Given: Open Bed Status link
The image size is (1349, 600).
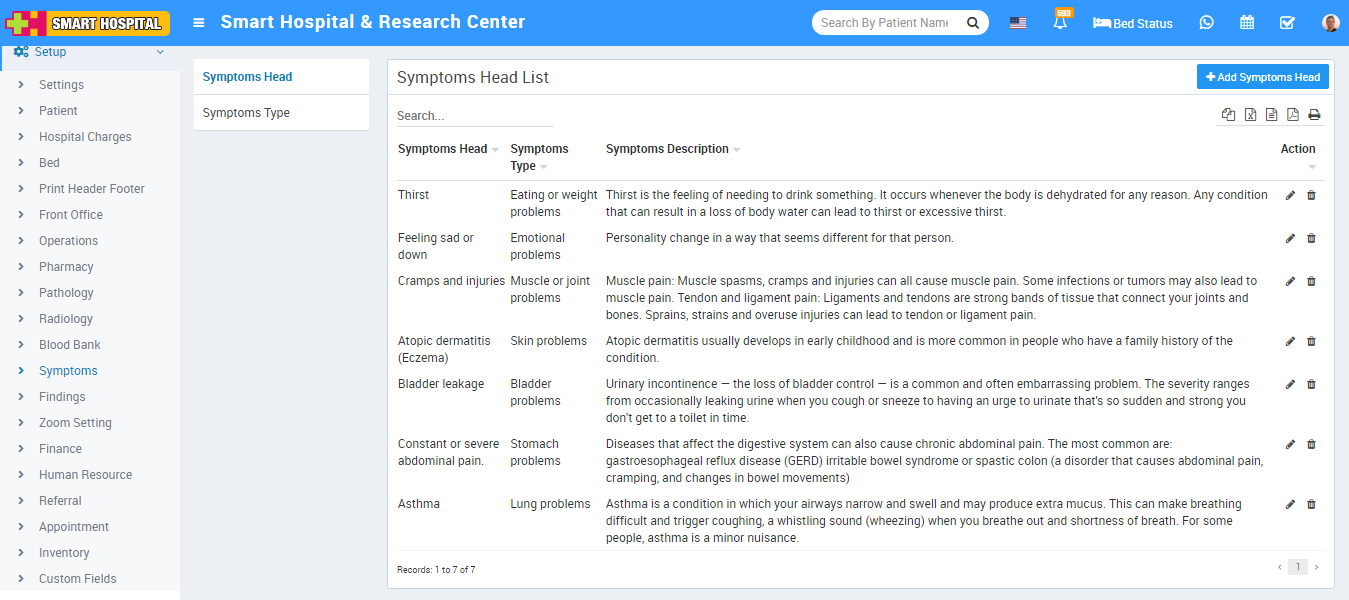Looking at the screenshot, I should point(1133,23).
